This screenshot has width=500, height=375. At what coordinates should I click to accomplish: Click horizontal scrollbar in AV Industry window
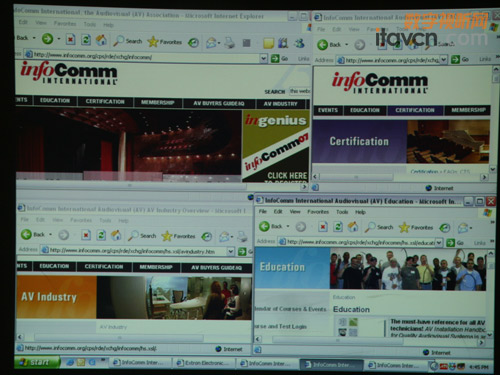[x=118, y=337]
